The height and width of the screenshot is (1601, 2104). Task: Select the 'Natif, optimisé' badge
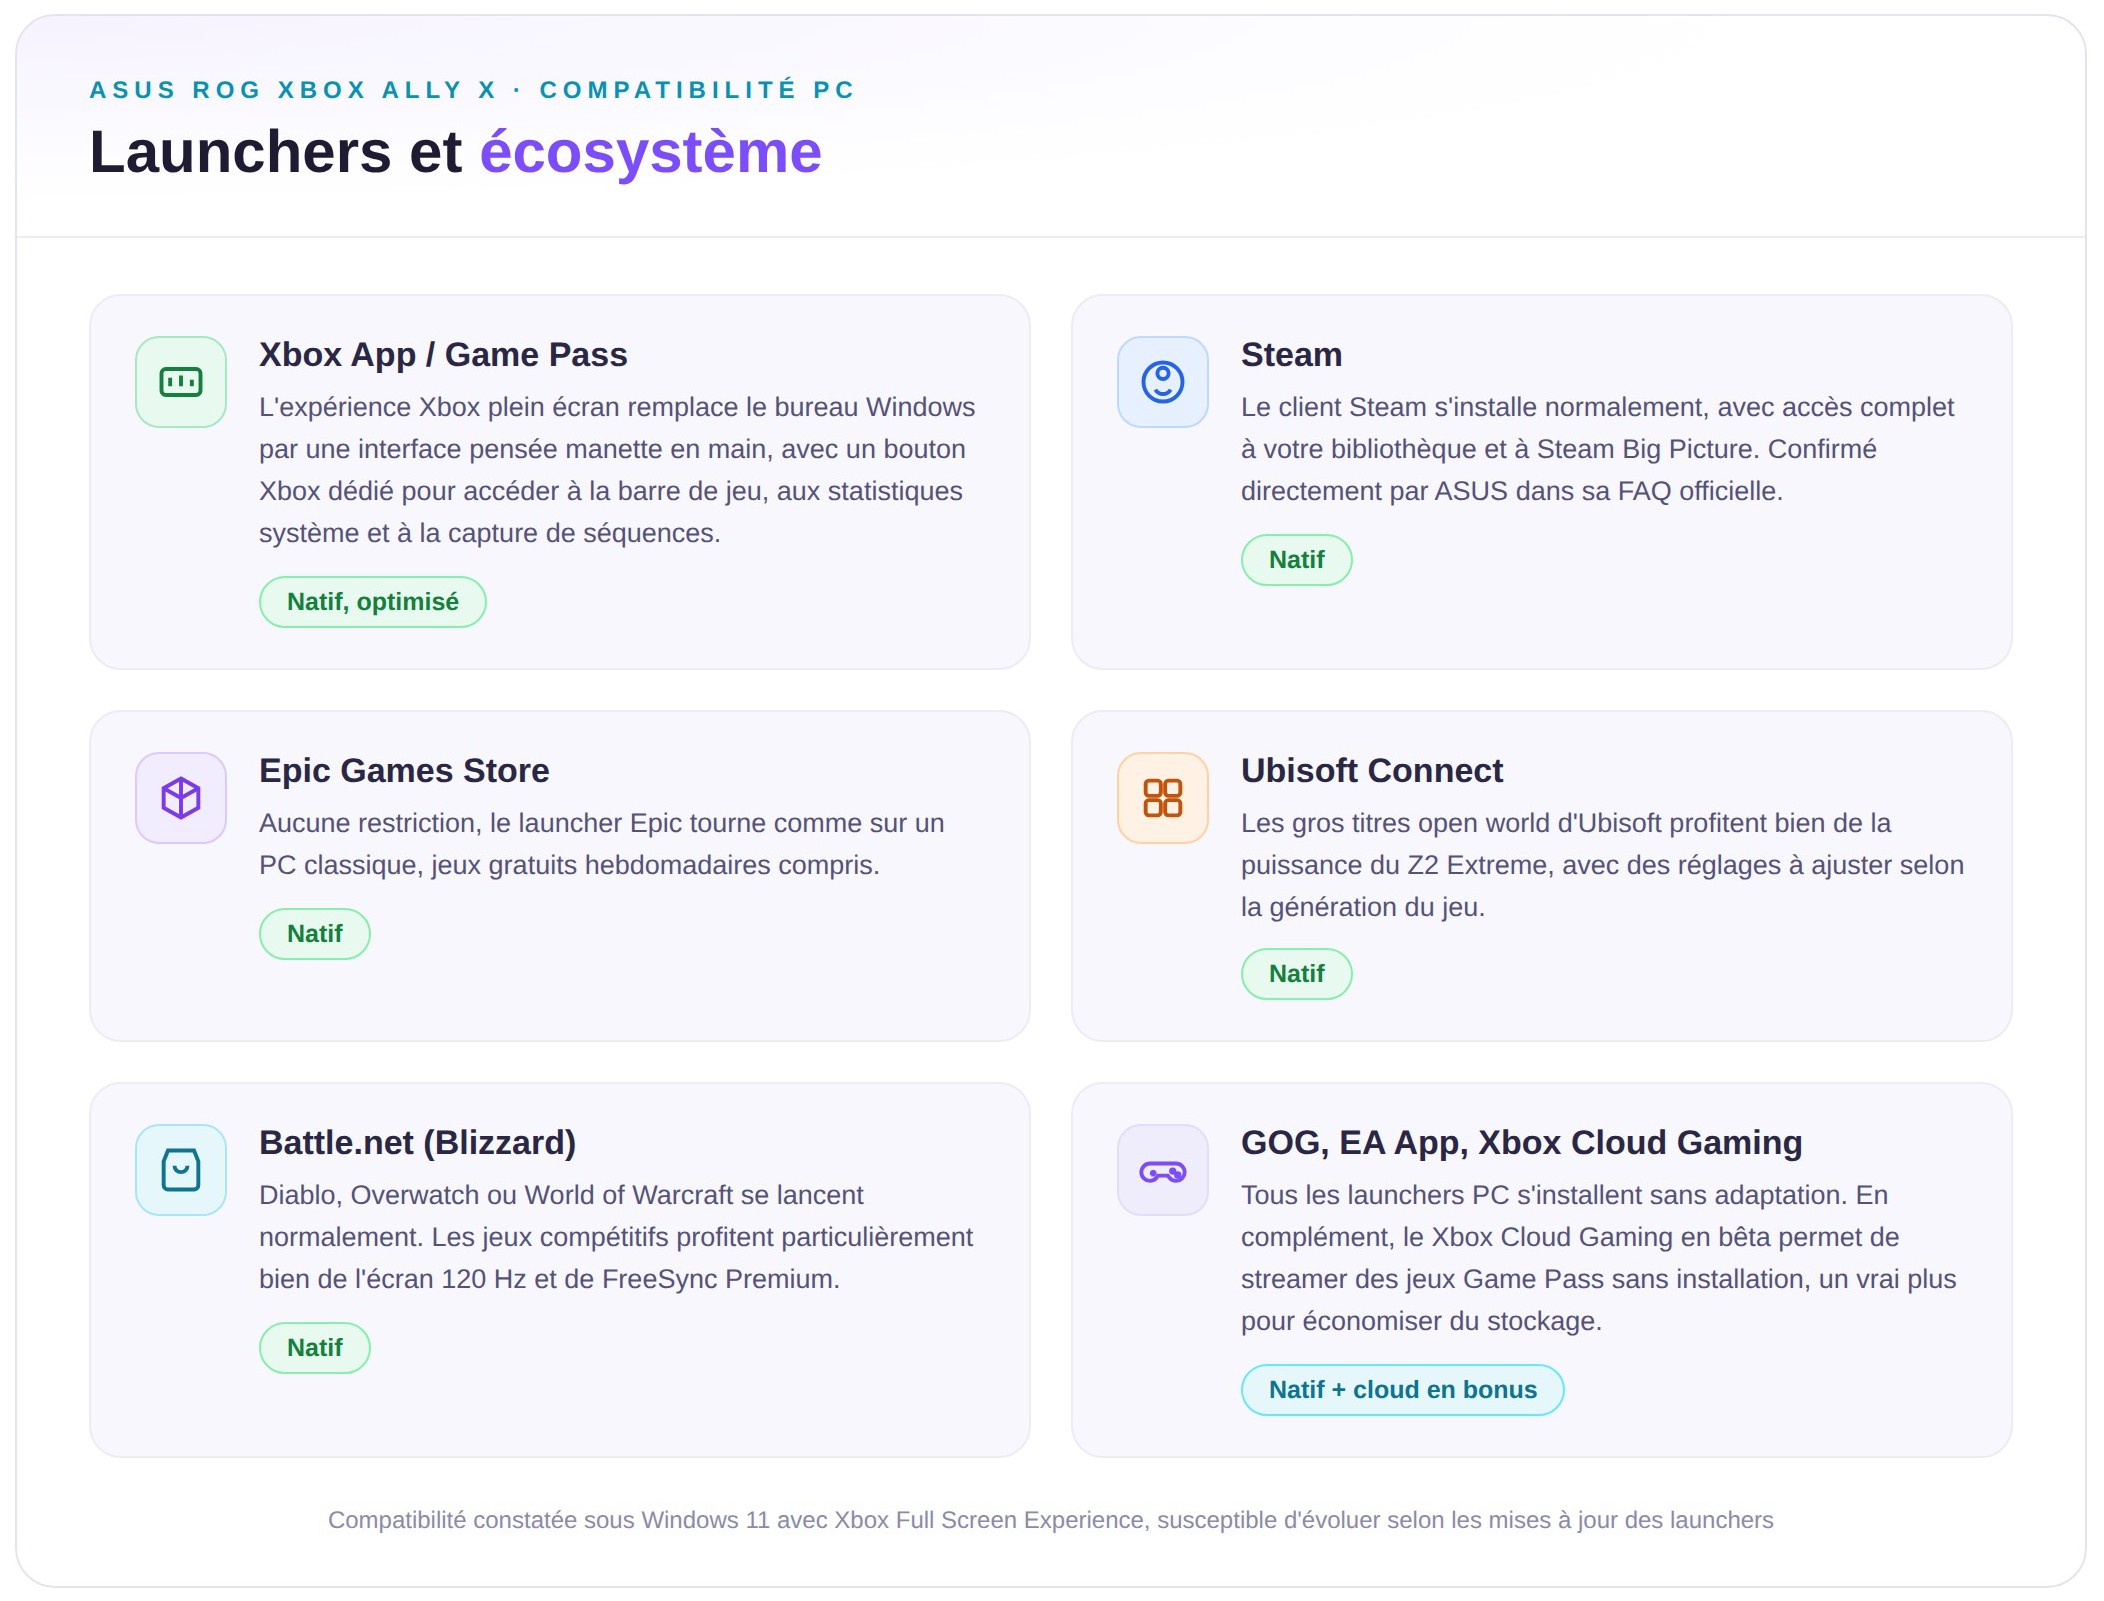373,602
